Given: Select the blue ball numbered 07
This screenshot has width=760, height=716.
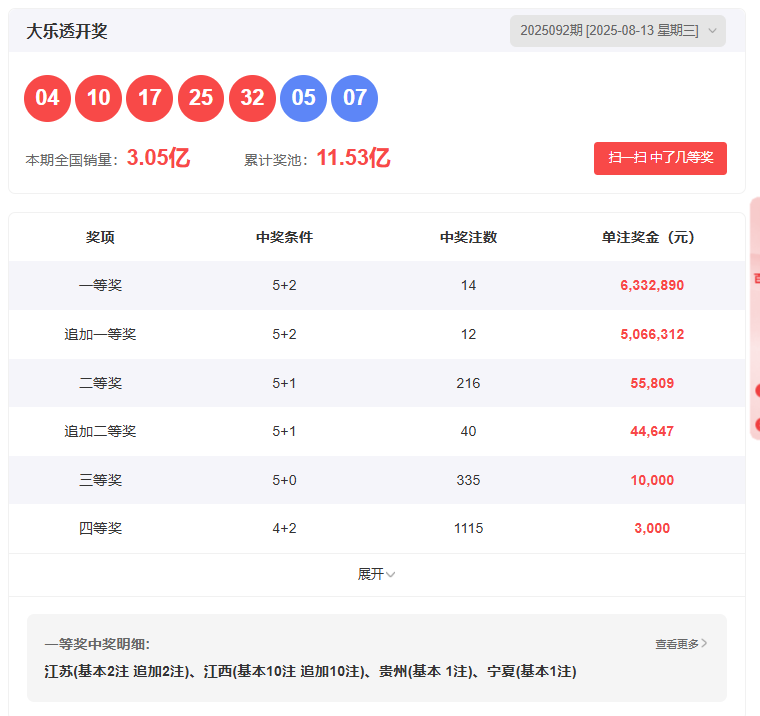Looking at the screenshot, I should click(x=354, y=98).
